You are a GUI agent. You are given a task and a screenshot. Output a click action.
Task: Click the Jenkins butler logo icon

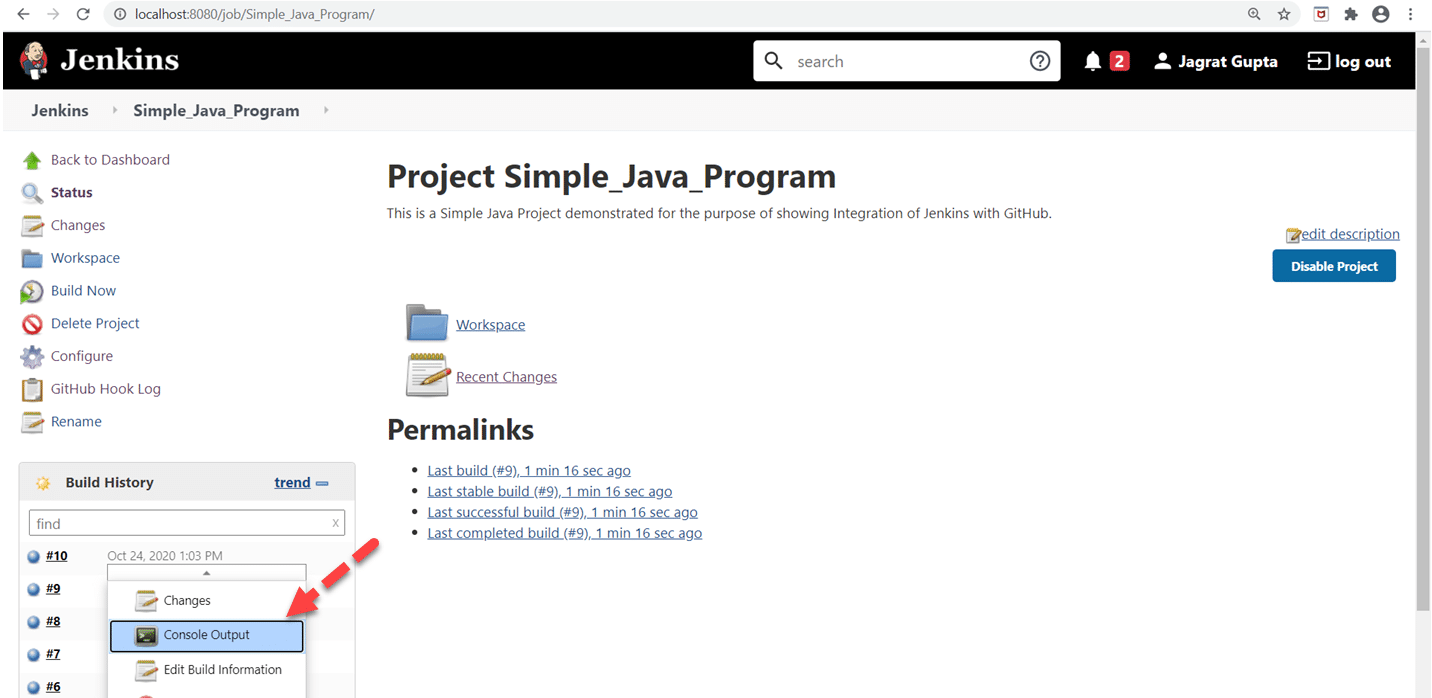point(34,61)
